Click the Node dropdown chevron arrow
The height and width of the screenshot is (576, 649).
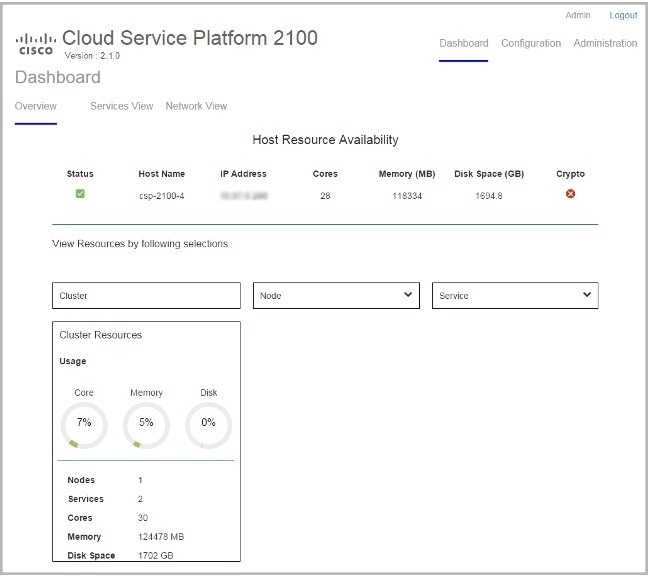[407, 295]
